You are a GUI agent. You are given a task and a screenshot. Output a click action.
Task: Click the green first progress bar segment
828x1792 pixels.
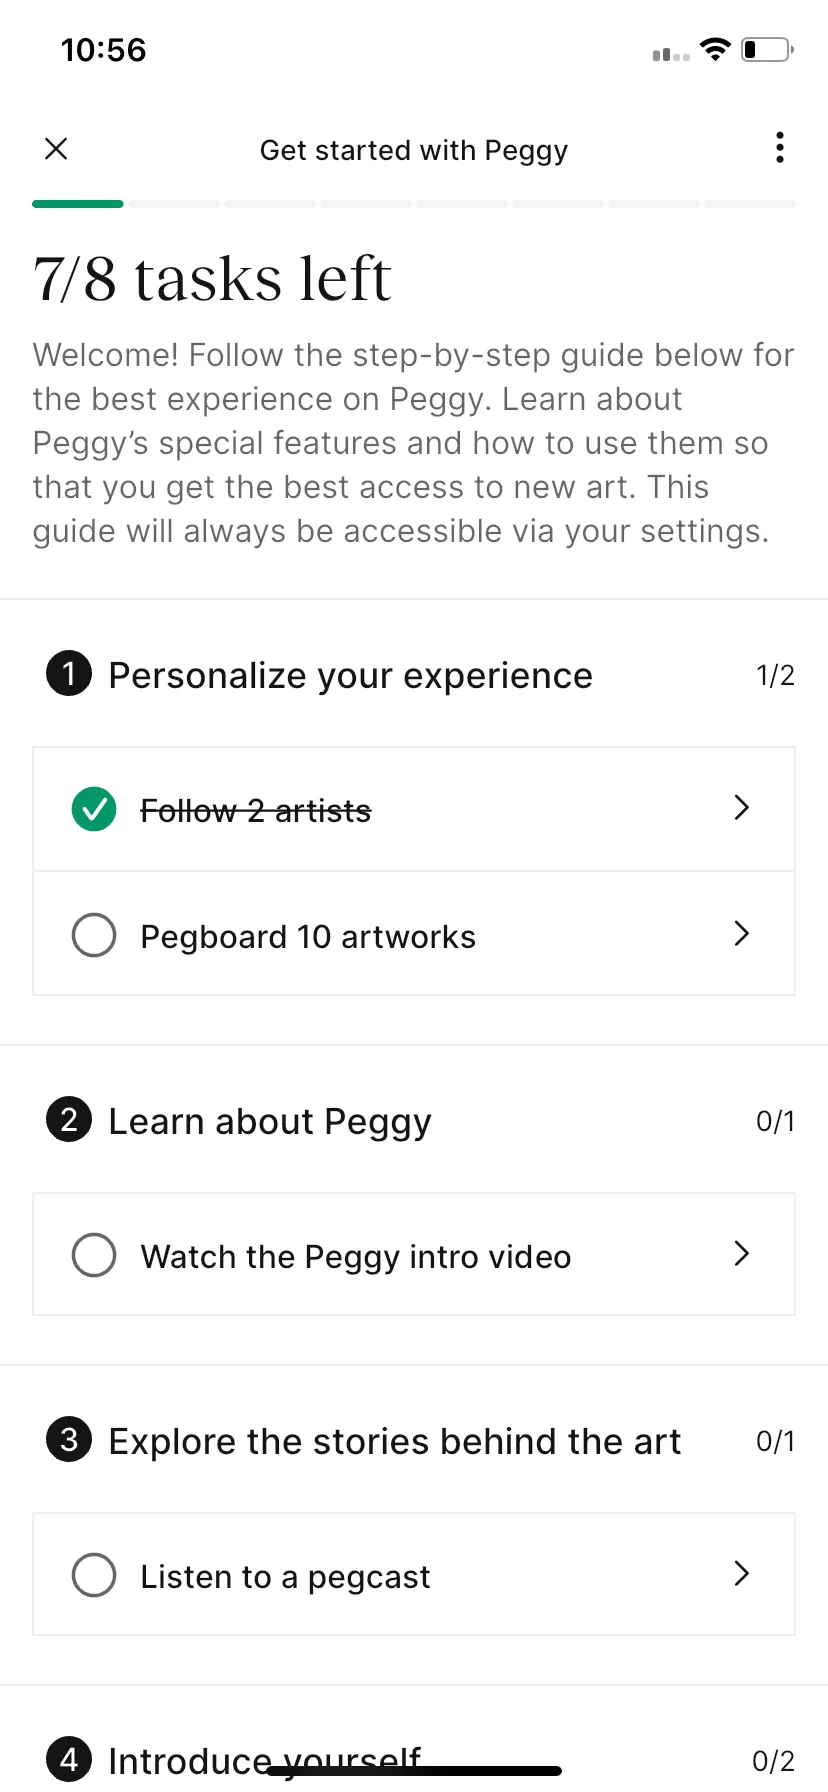point(78,204)
